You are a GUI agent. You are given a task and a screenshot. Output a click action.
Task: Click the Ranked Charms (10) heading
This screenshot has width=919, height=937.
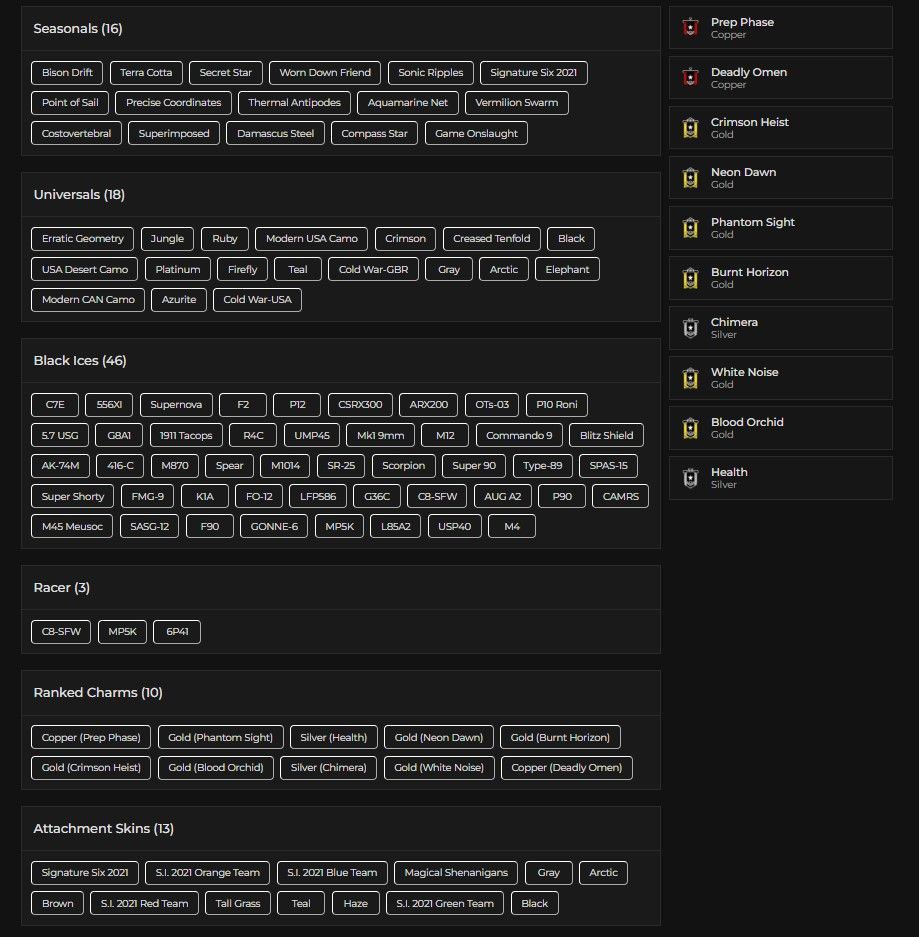click(98, 693)
